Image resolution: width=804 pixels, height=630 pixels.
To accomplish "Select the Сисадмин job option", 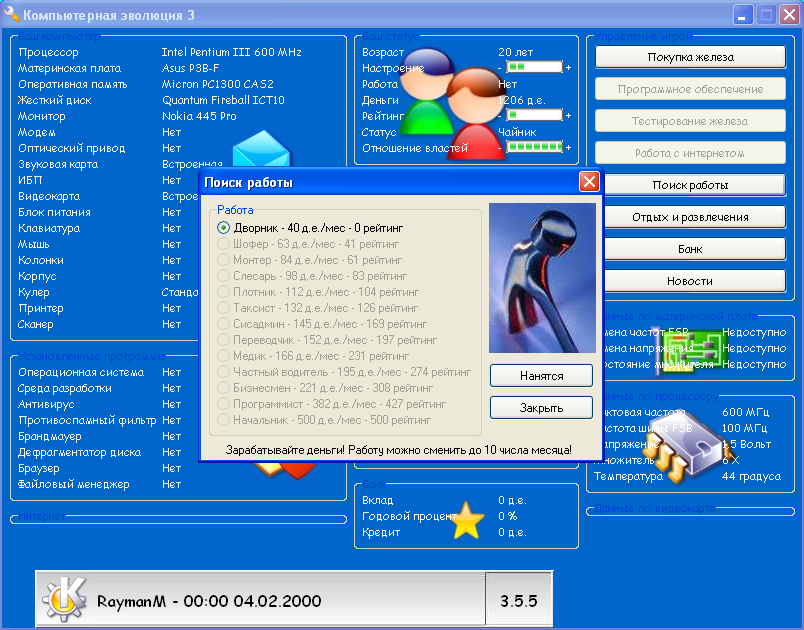I will (223, 323).
